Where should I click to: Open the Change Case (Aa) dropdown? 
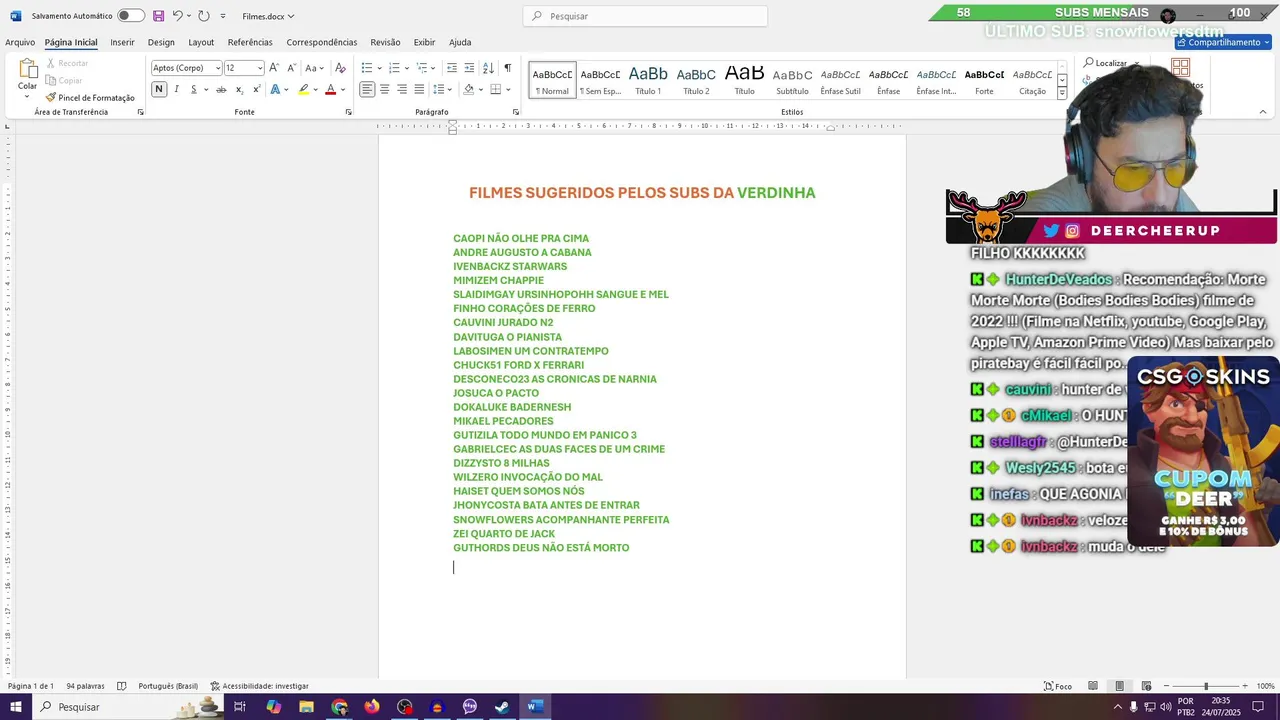(x=314, y=68)
